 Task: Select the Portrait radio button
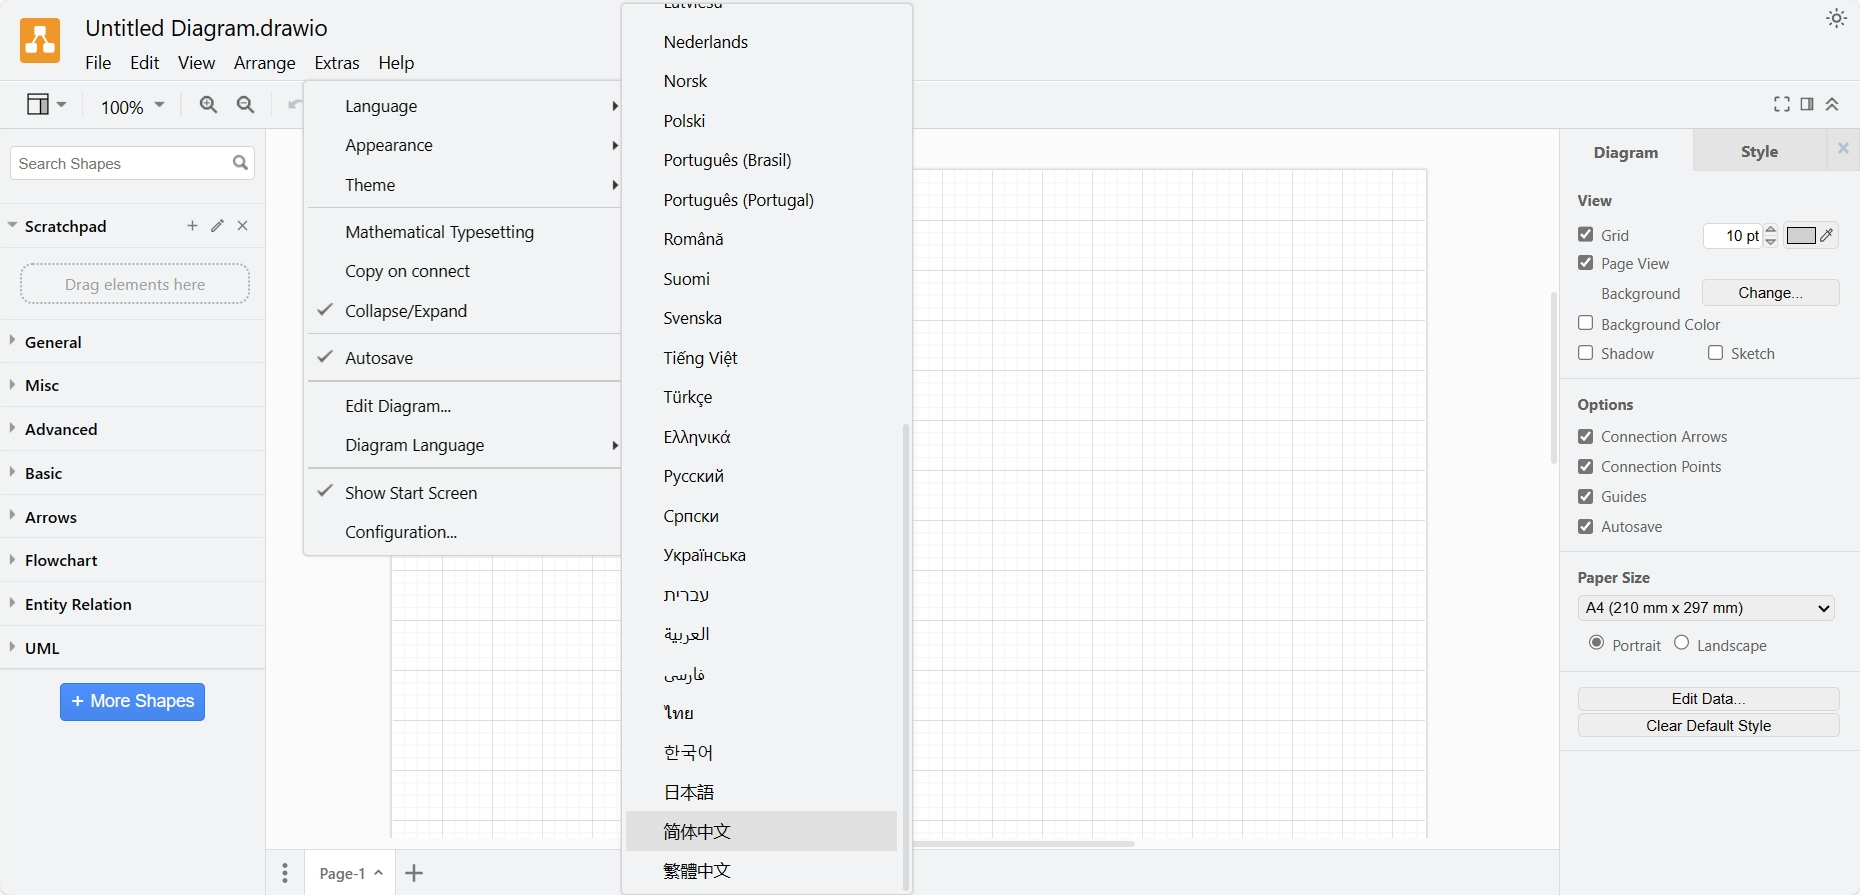[x=1596, y=643]
